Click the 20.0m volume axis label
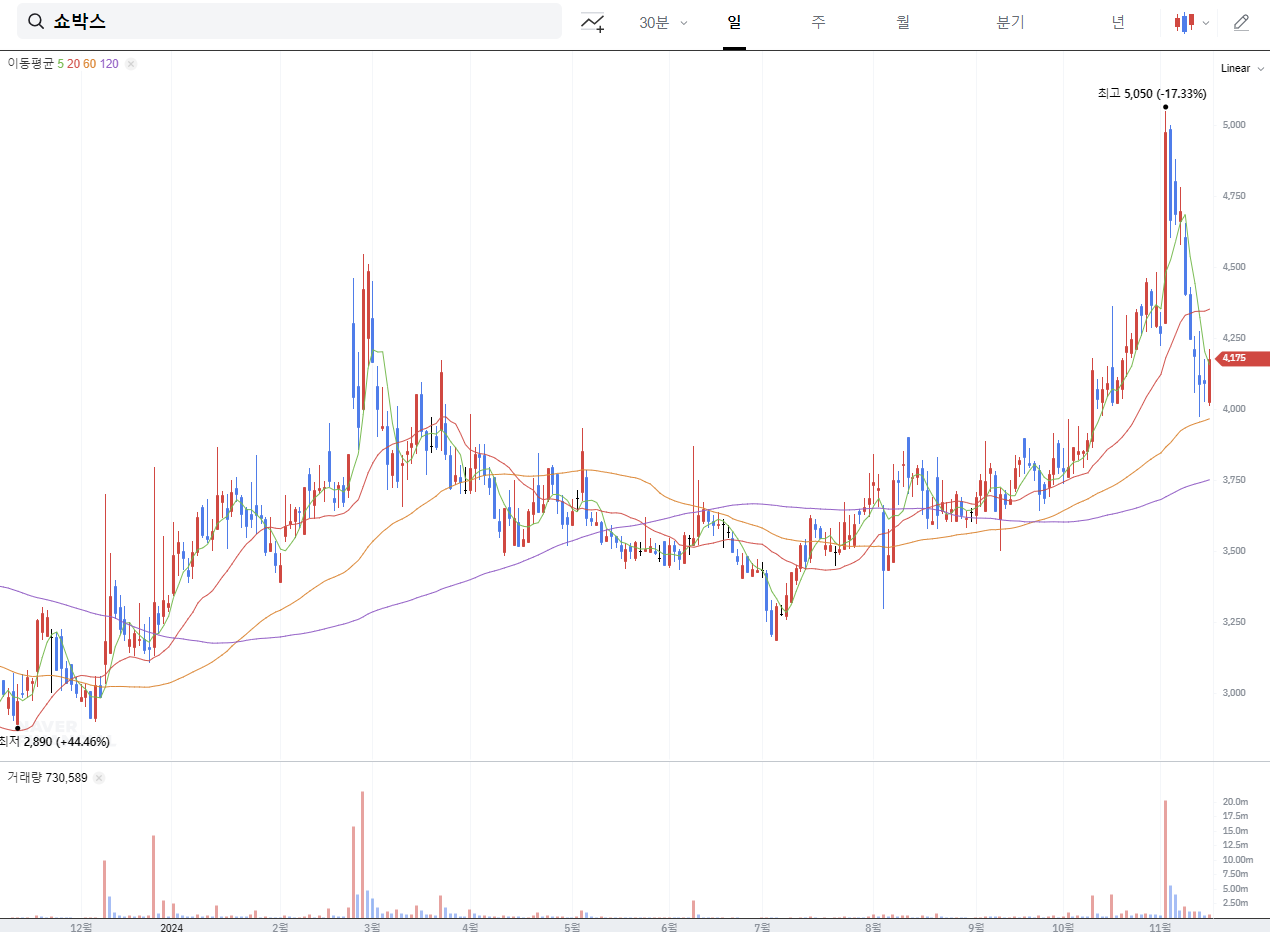 pyautogui.click(x=1235, y=802)
